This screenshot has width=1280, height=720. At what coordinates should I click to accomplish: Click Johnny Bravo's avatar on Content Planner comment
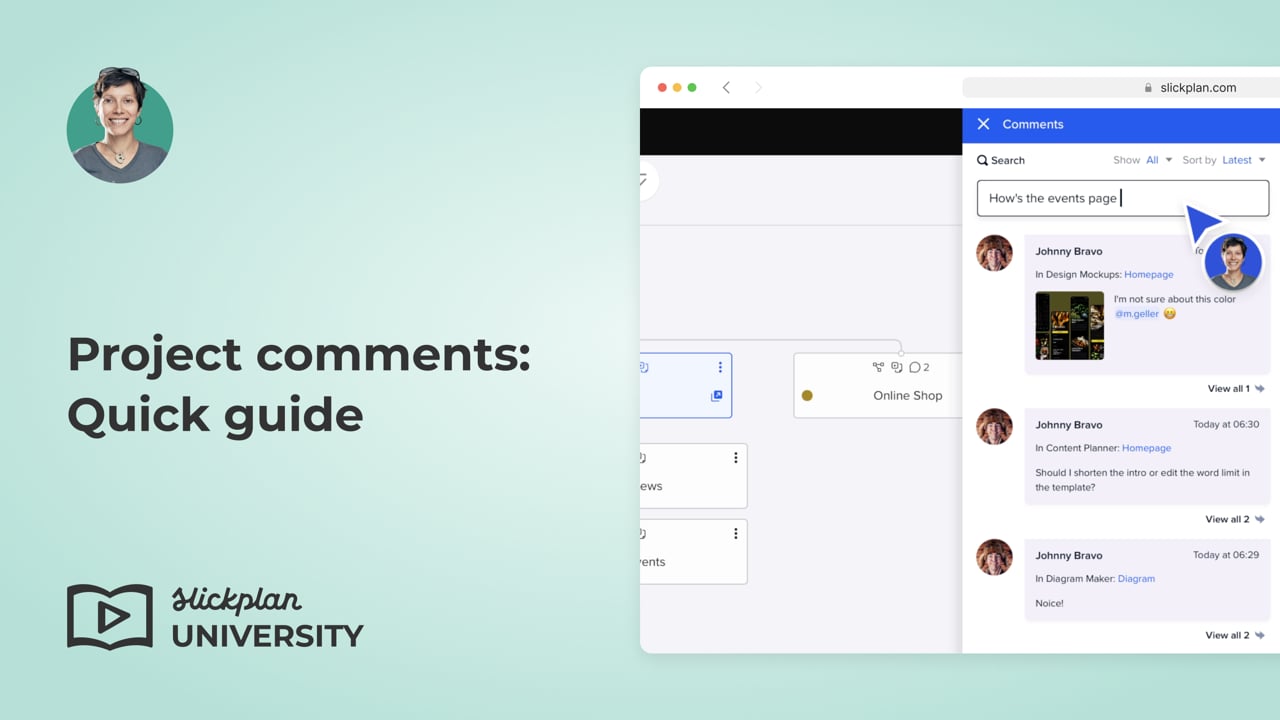(x=995, y=427)
